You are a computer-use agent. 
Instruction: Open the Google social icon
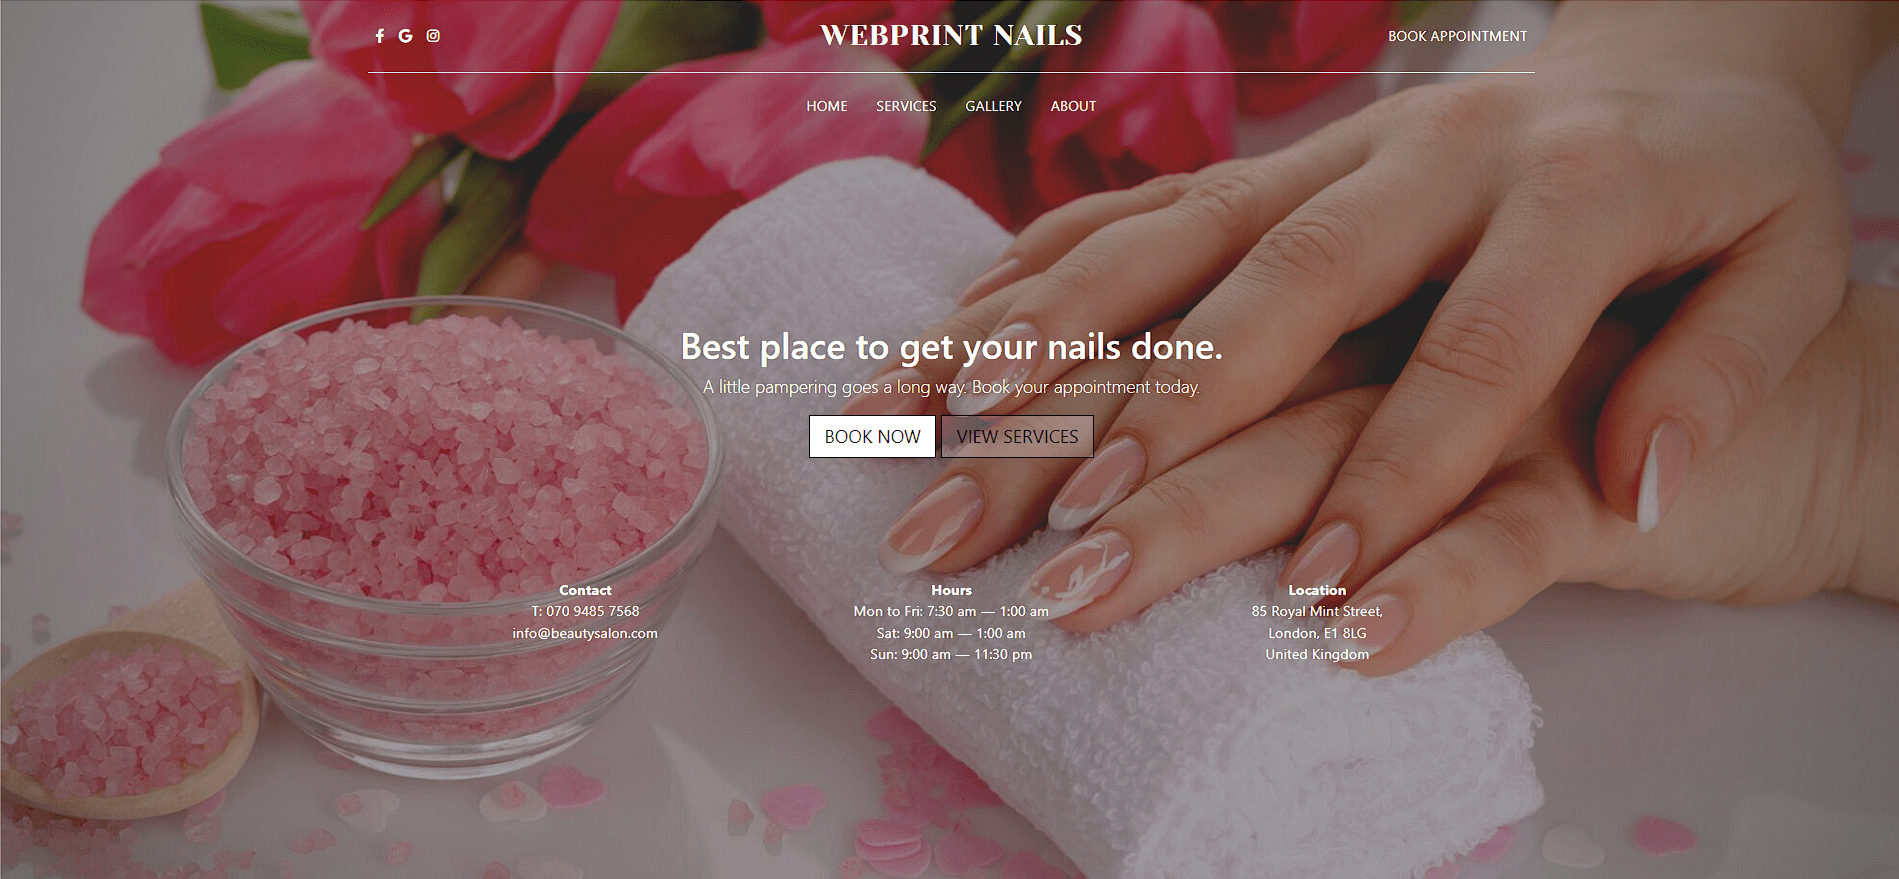(405, 36)
